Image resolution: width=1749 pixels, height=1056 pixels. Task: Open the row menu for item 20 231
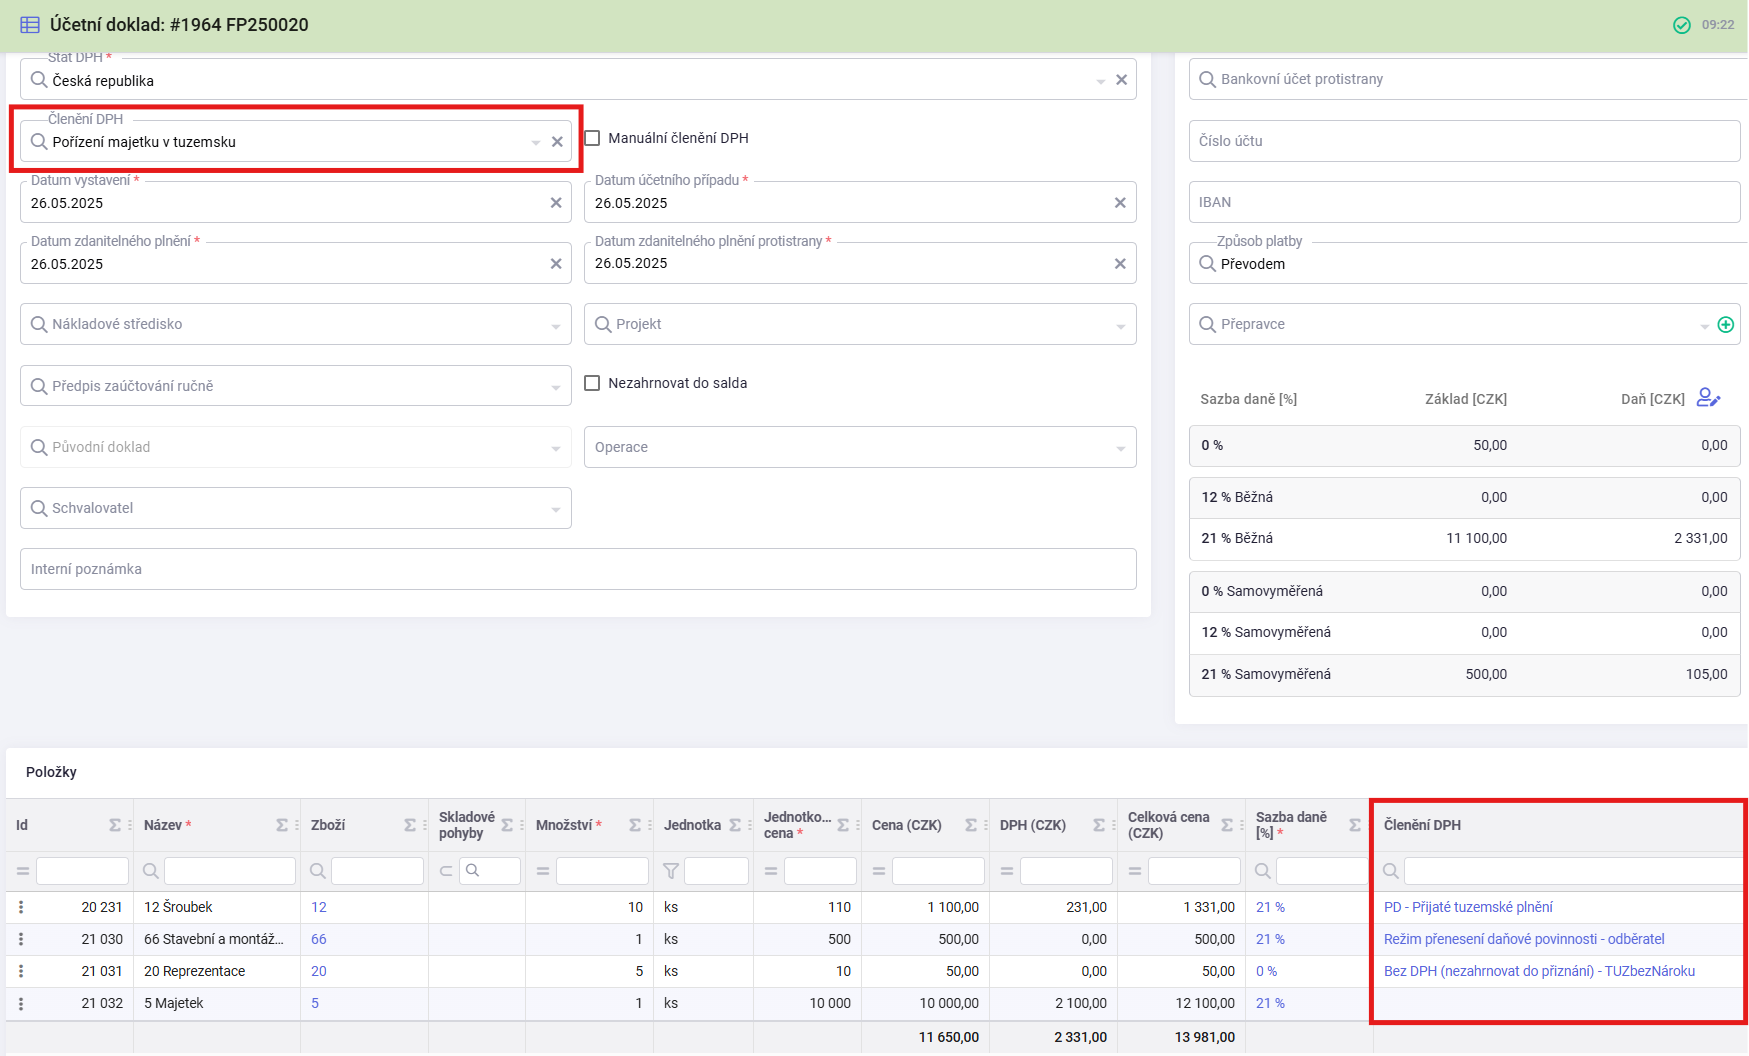21,907
